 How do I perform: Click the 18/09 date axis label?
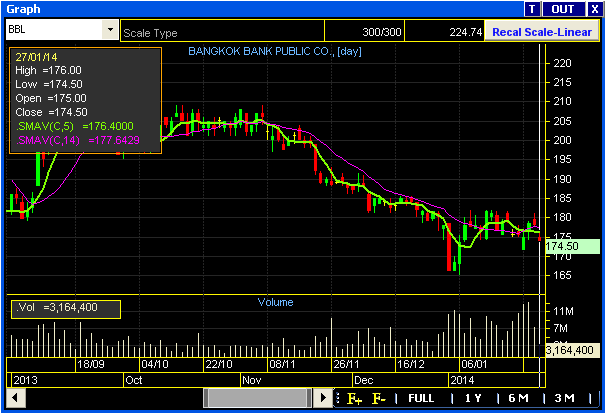[90, 364]
